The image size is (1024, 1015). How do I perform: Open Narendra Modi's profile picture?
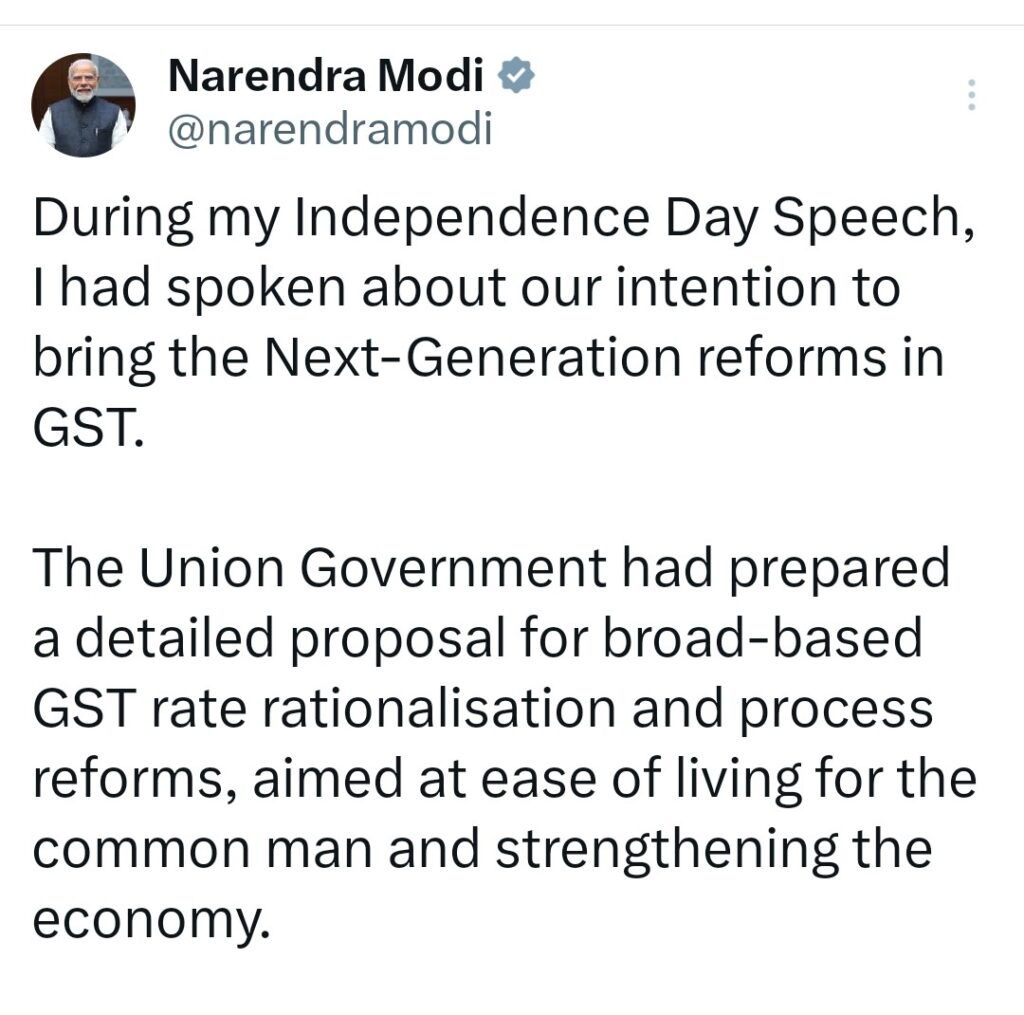tap(83, 104)
